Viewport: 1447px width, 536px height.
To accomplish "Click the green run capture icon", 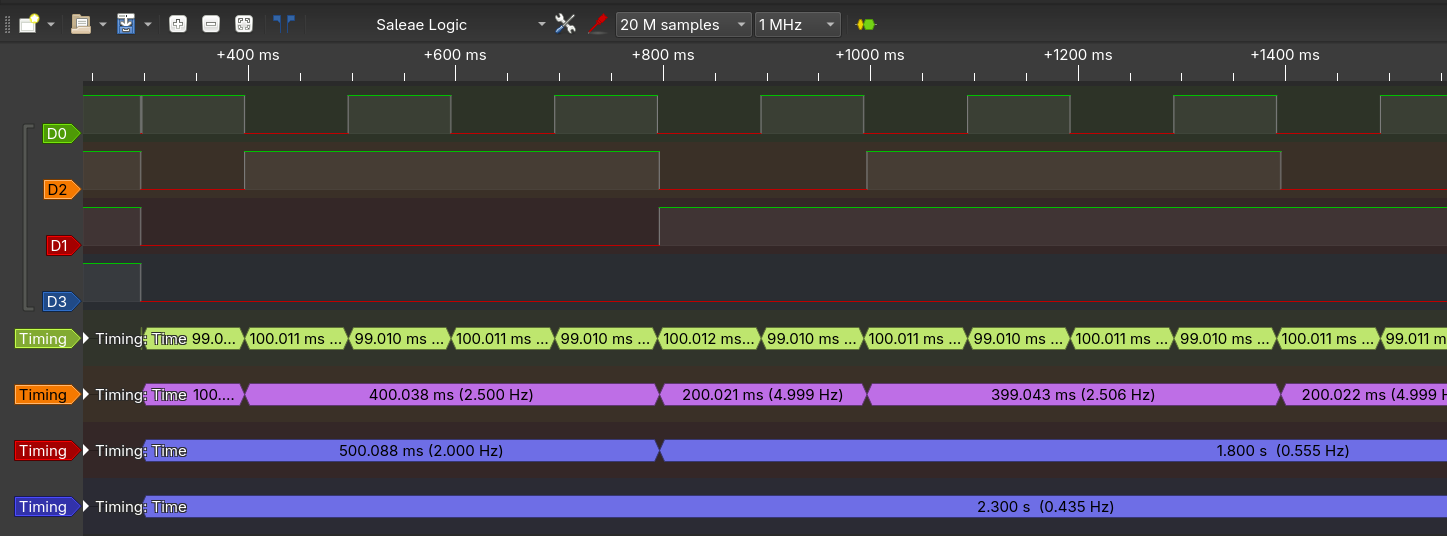I will [865, 24].
